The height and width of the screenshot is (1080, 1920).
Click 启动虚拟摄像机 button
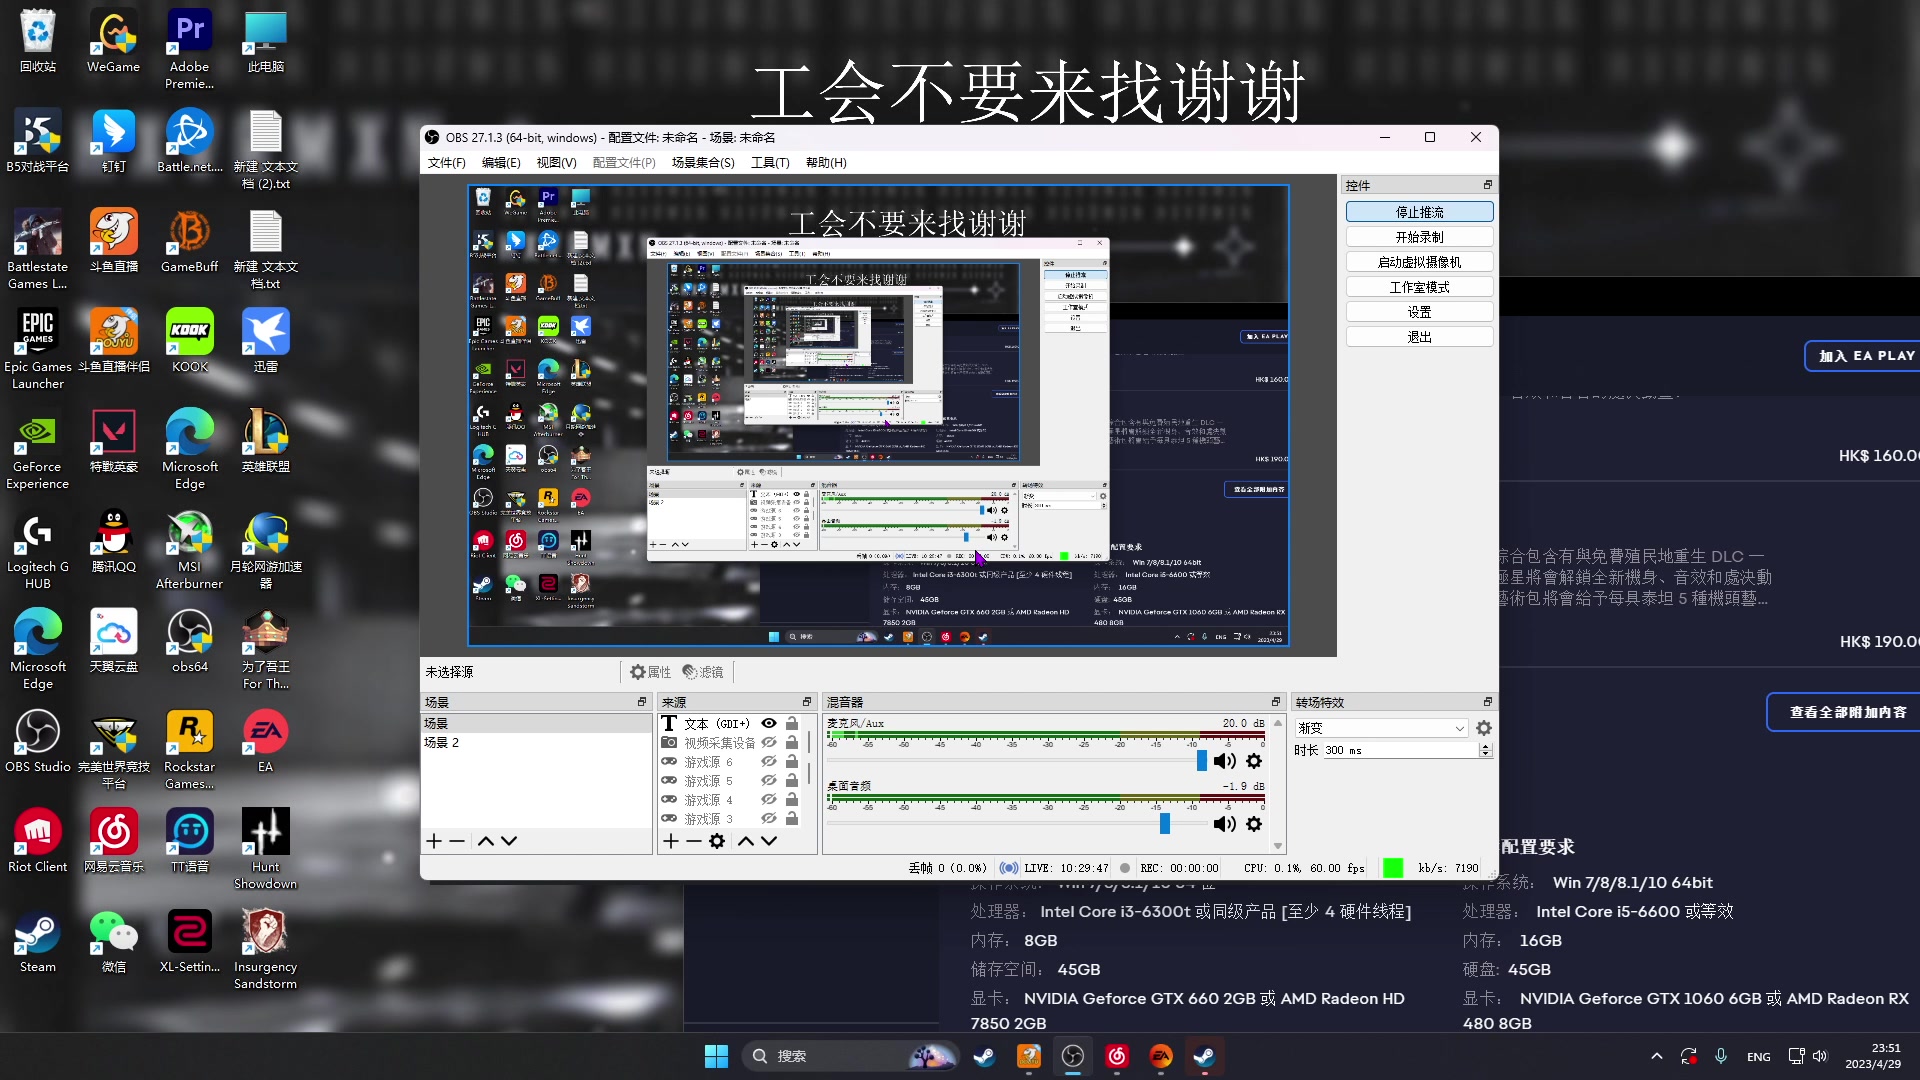point(1419,262)
